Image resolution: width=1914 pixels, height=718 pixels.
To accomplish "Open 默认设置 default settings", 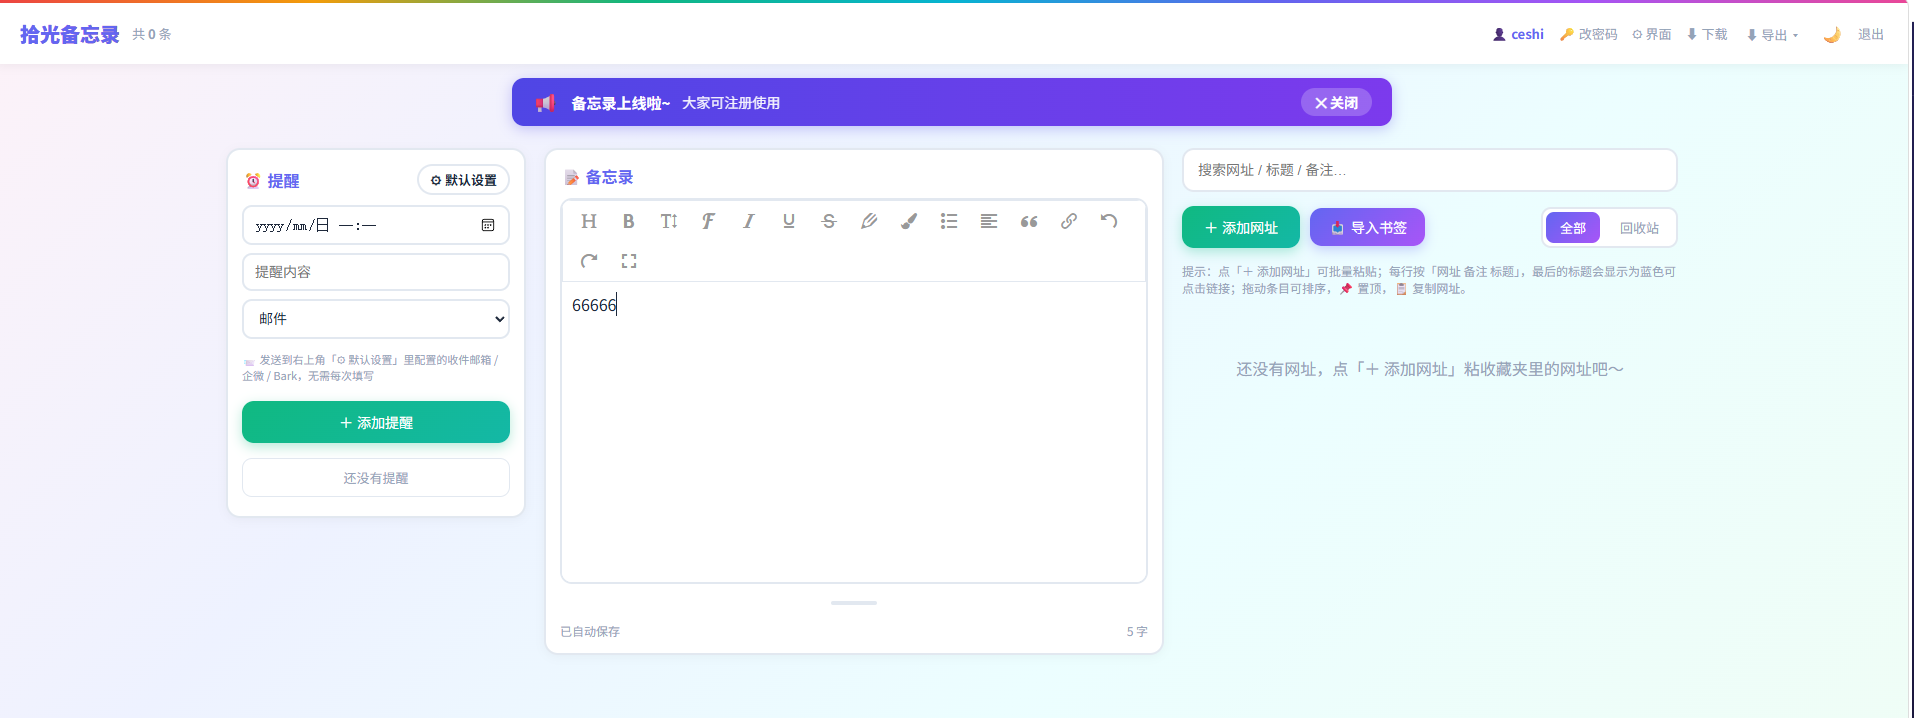I will 463,180.
